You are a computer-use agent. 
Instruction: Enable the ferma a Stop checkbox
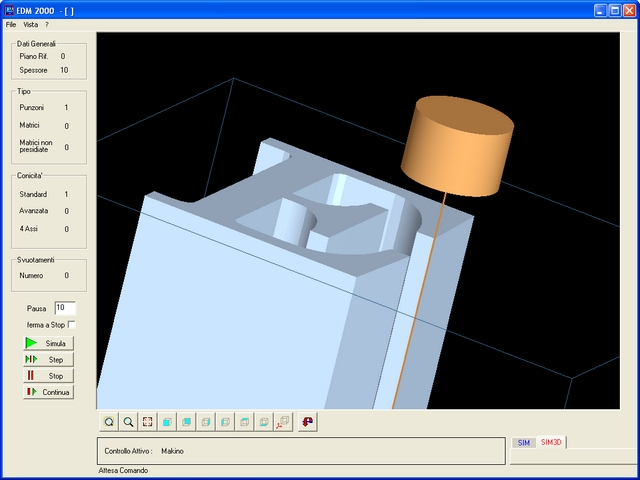pyautogui.click(x=71, y=325)
